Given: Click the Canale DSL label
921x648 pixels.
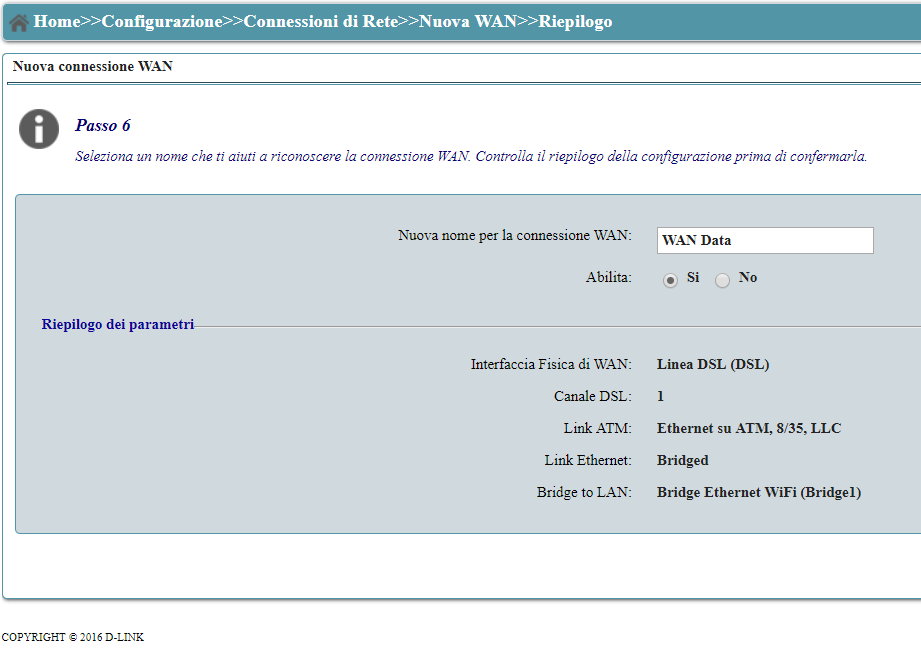Looking at the screenshot, I should pyautogui.click(x=593, y=396).
